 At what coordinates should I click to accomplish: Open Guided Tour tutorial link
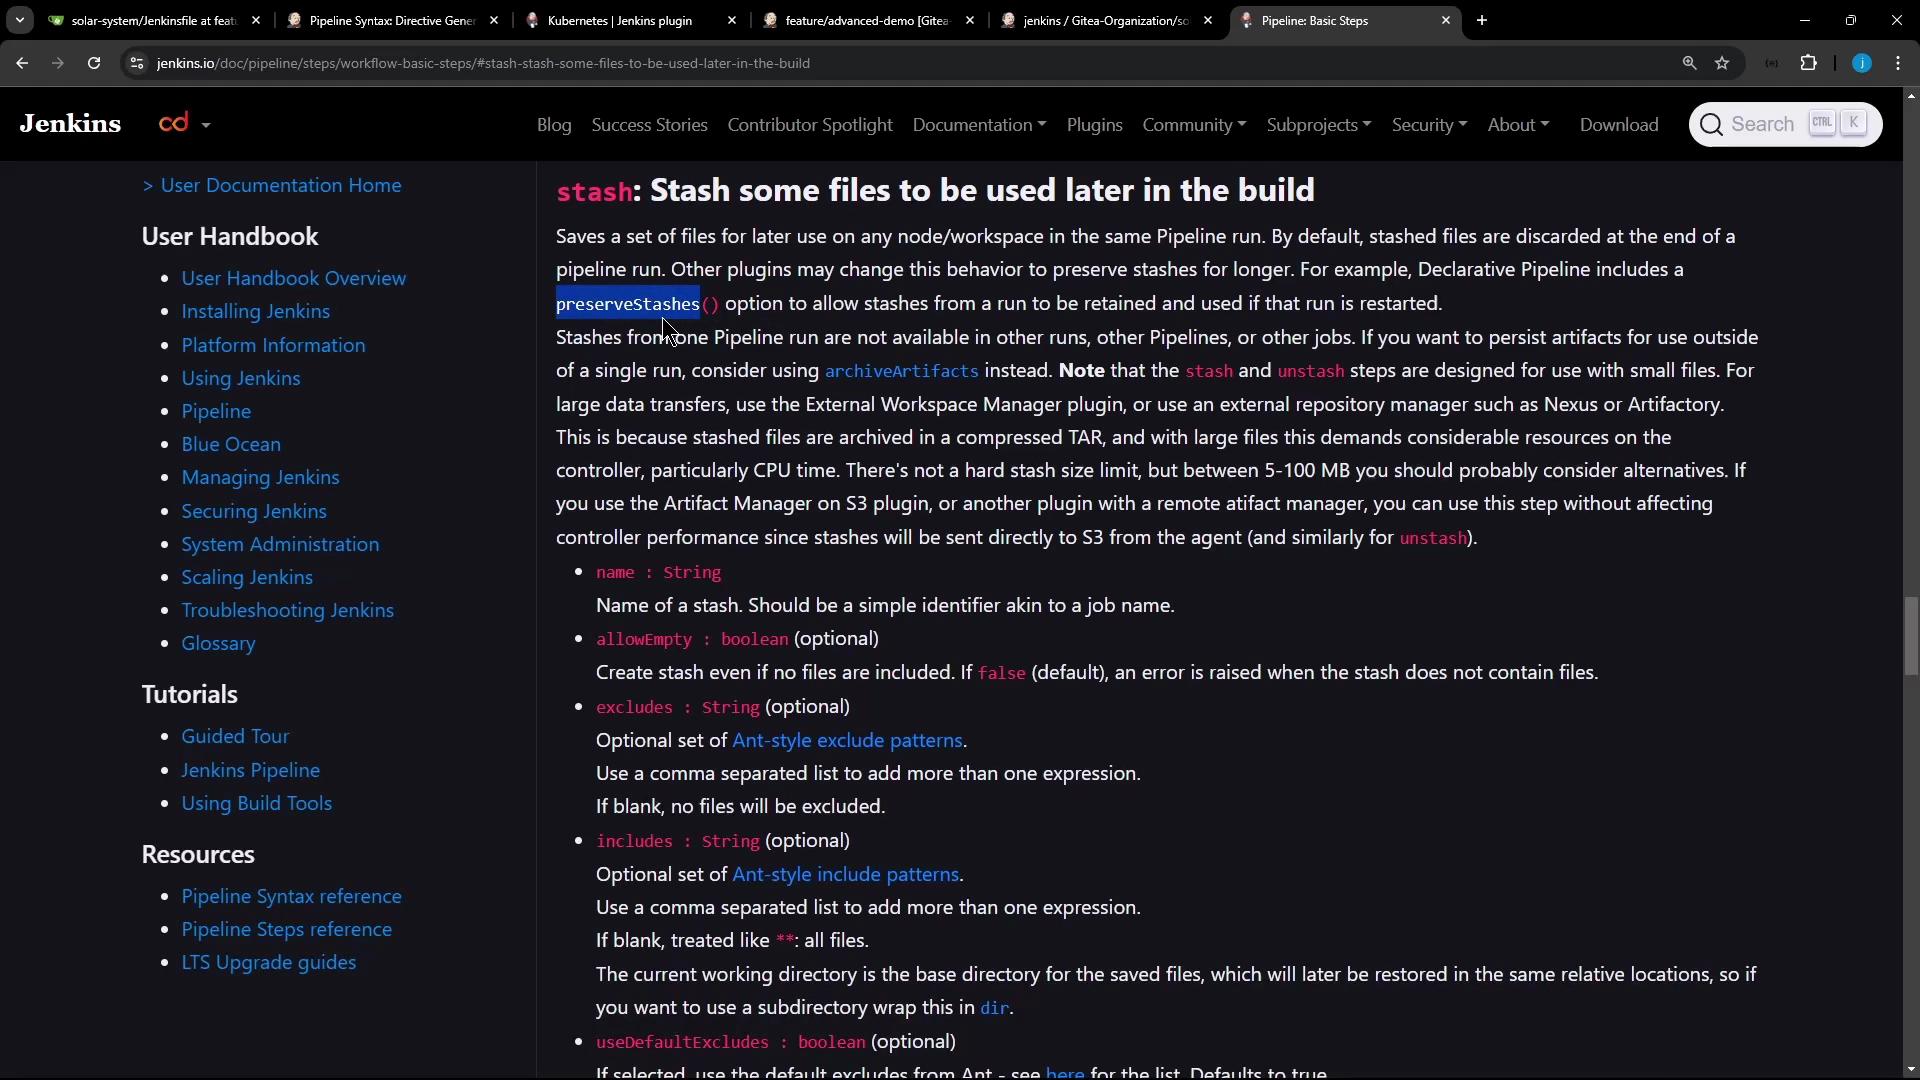coord(235,736)
